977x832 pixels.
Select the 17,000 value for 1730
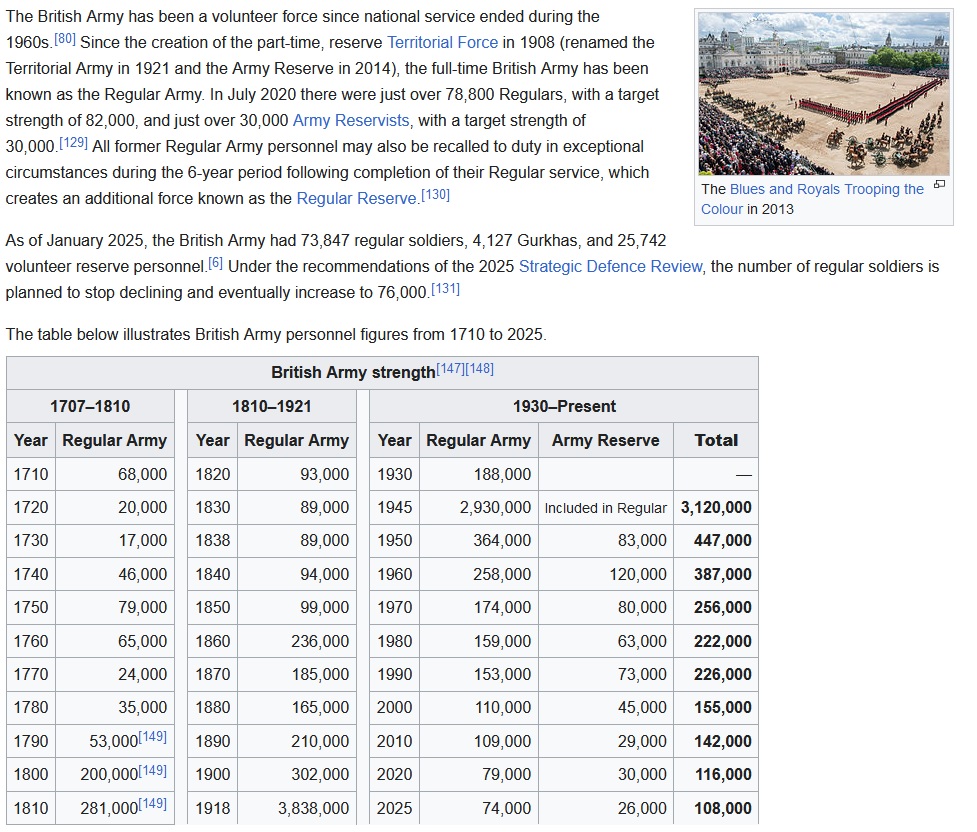click(x=143, y=540)
